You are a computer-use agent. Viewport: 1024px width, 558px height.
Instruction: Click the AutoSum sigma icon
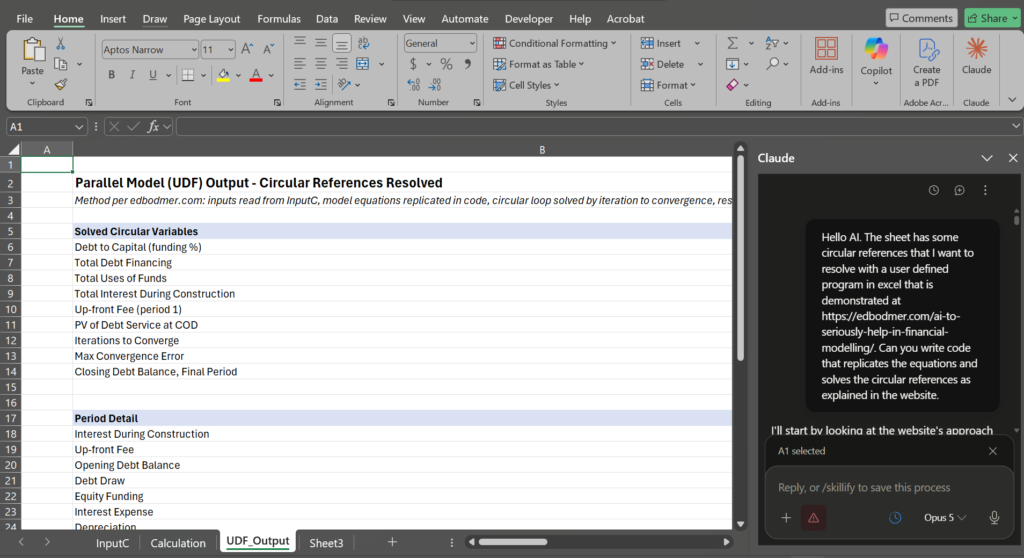click(x=733, y=43)
